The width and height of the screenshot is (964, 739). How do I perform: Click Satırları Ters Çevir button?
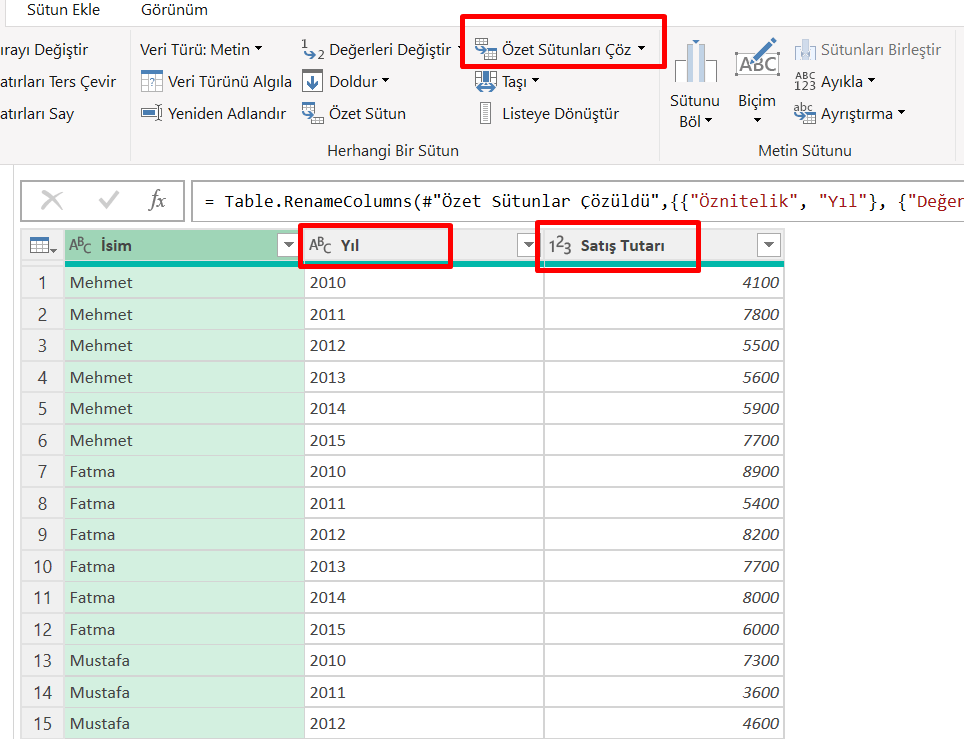tap(58, 81)
